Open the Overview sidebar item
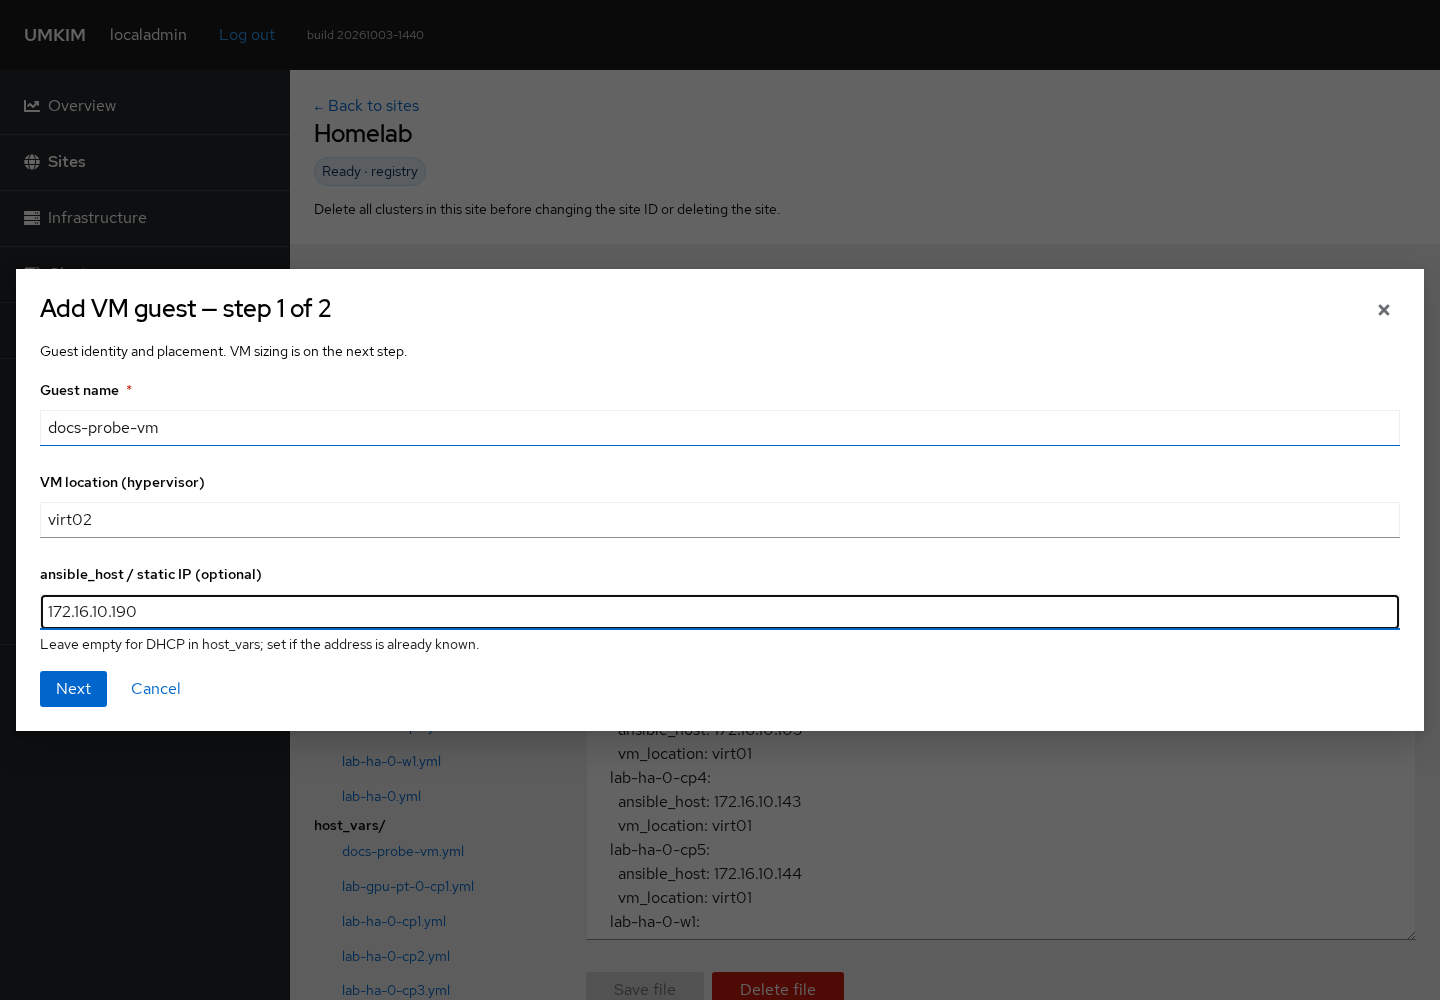This screenshot has width=1440, height=1000. [145, 106]
